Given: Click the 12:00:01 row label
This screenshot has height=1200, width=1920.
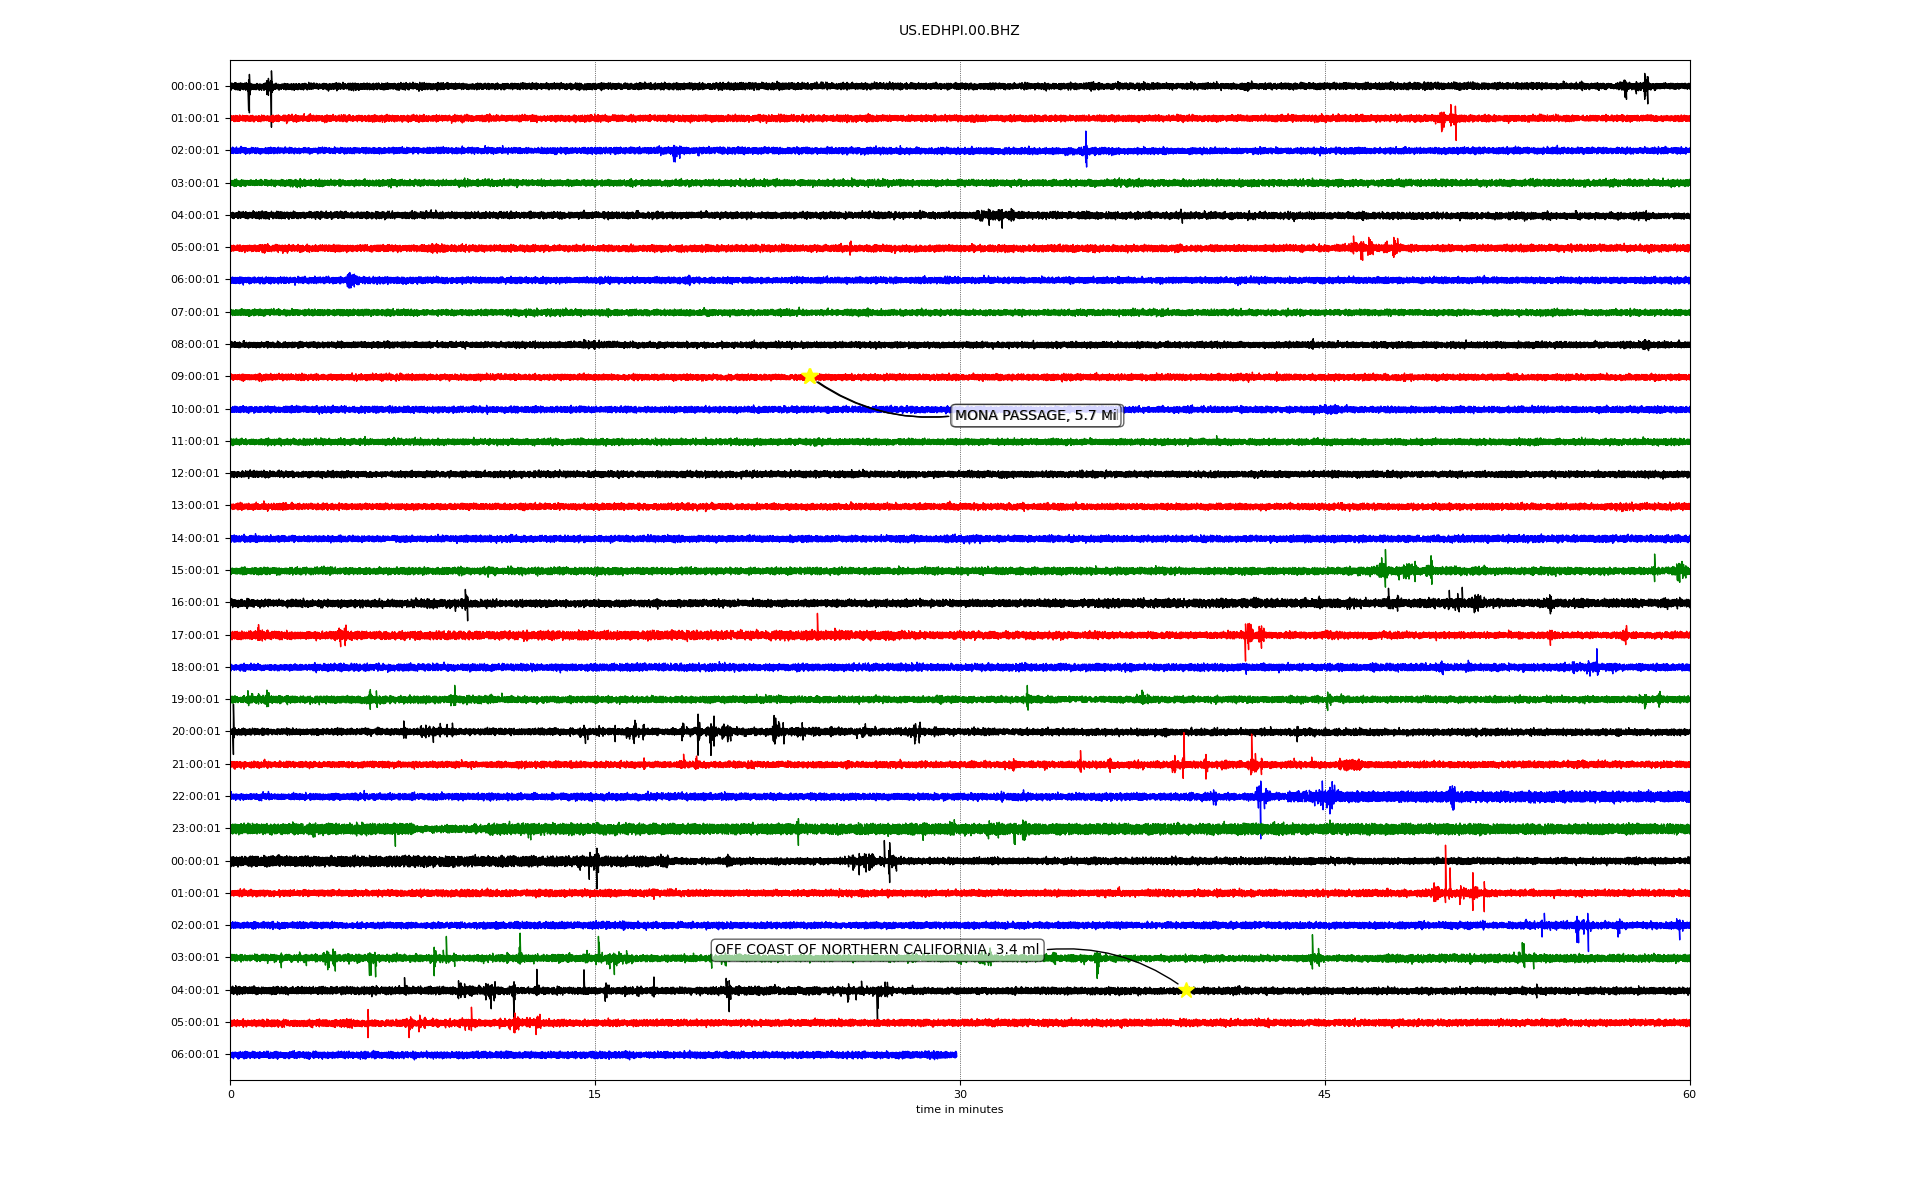Looking at the screenshot, I should click(x=195, y=474).
